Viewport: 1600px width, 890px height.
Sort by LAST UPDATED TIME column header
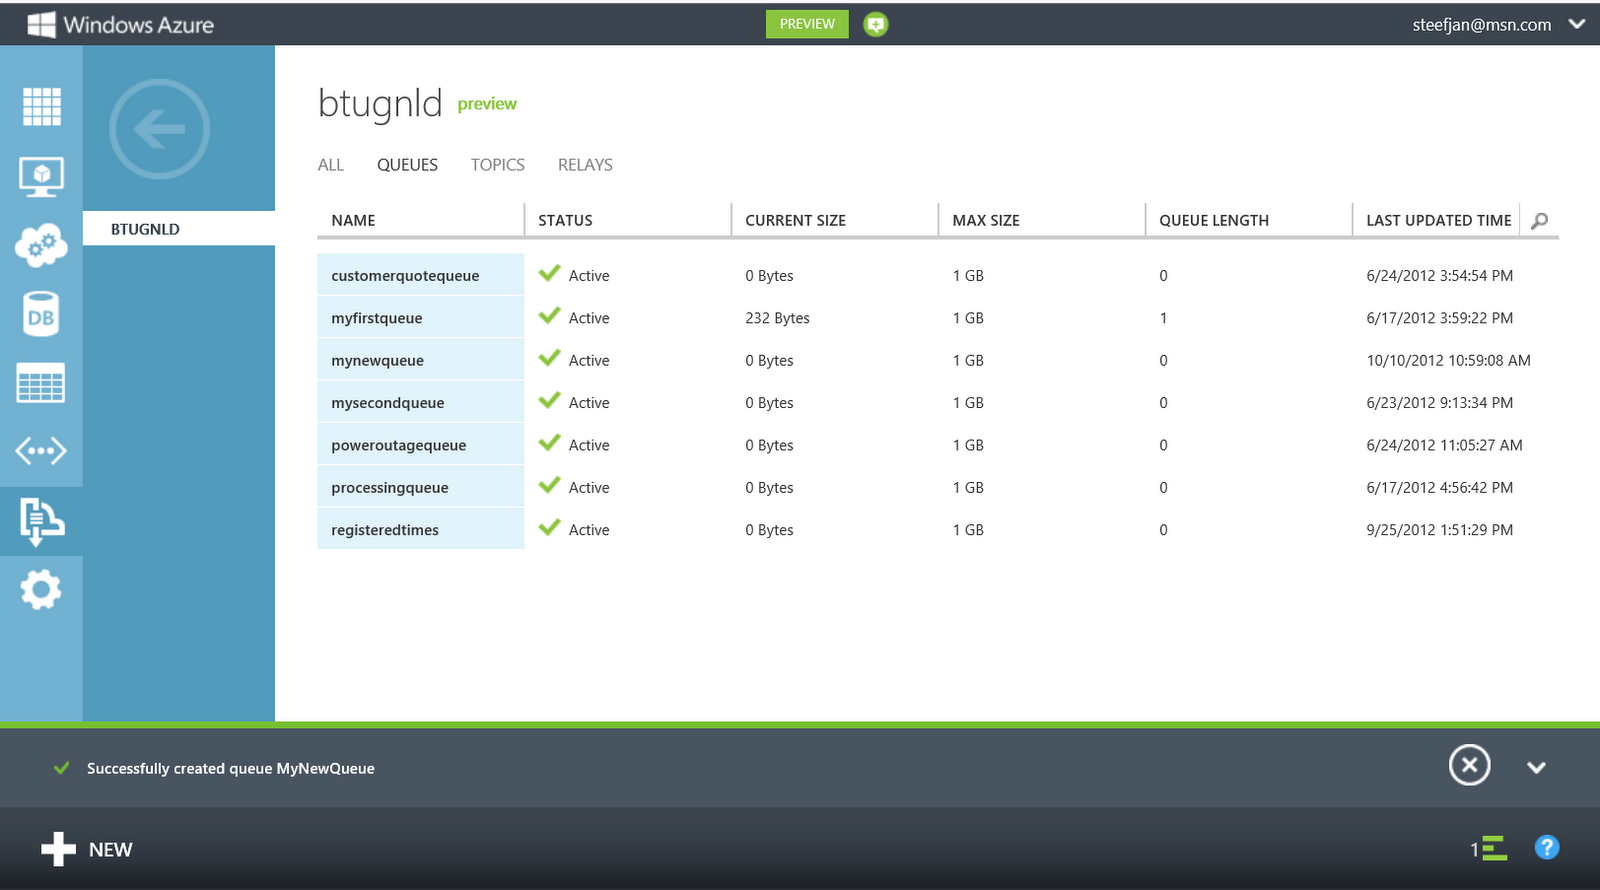coord(1438,220)
